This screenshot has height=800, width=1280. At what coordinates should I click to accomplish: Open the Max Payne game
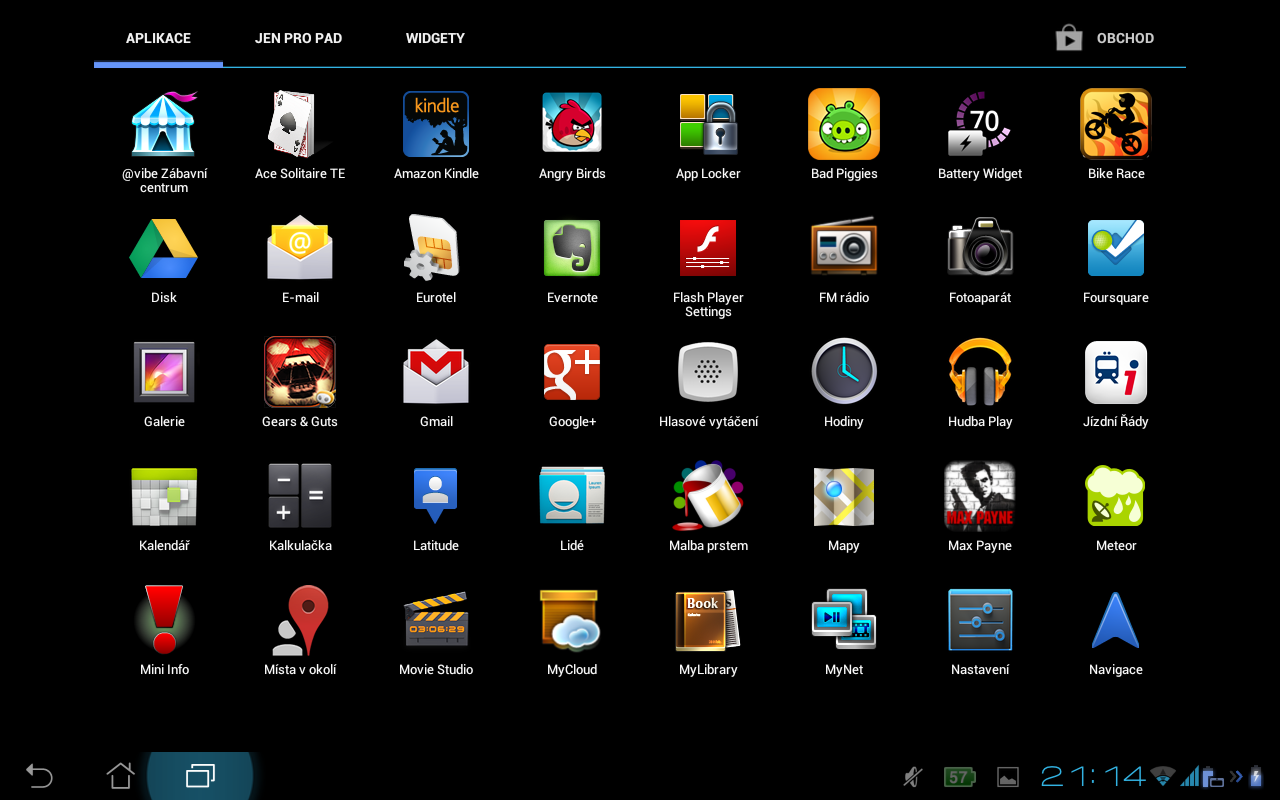point(980,497)
